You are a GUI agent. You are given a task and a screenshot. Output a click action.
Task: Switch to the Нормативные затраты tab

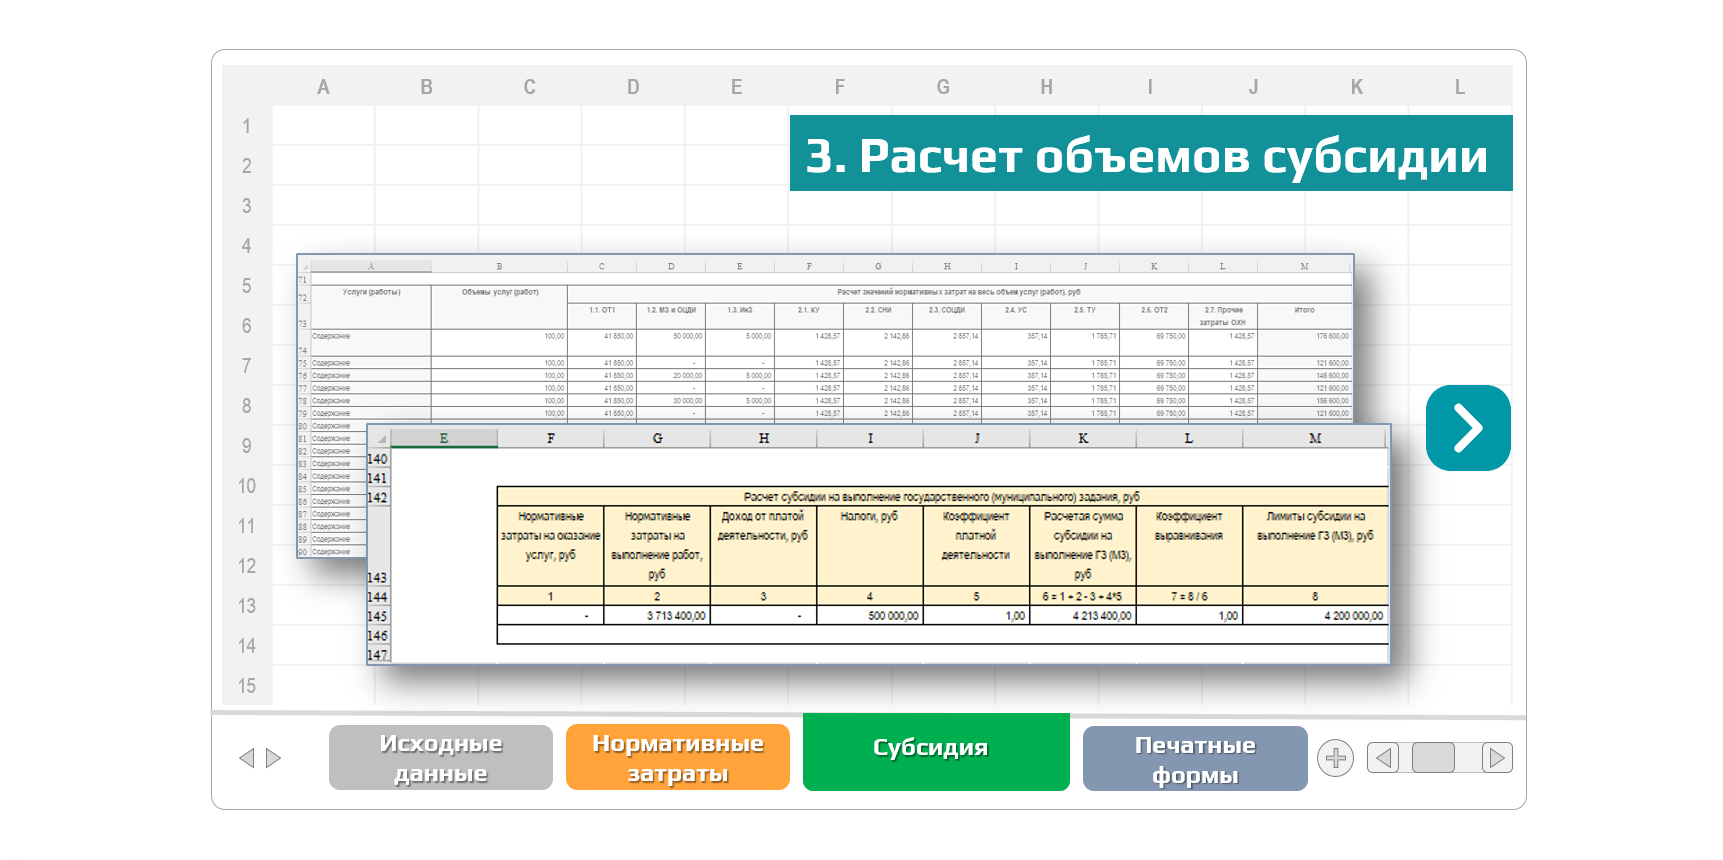coord(677,758)
